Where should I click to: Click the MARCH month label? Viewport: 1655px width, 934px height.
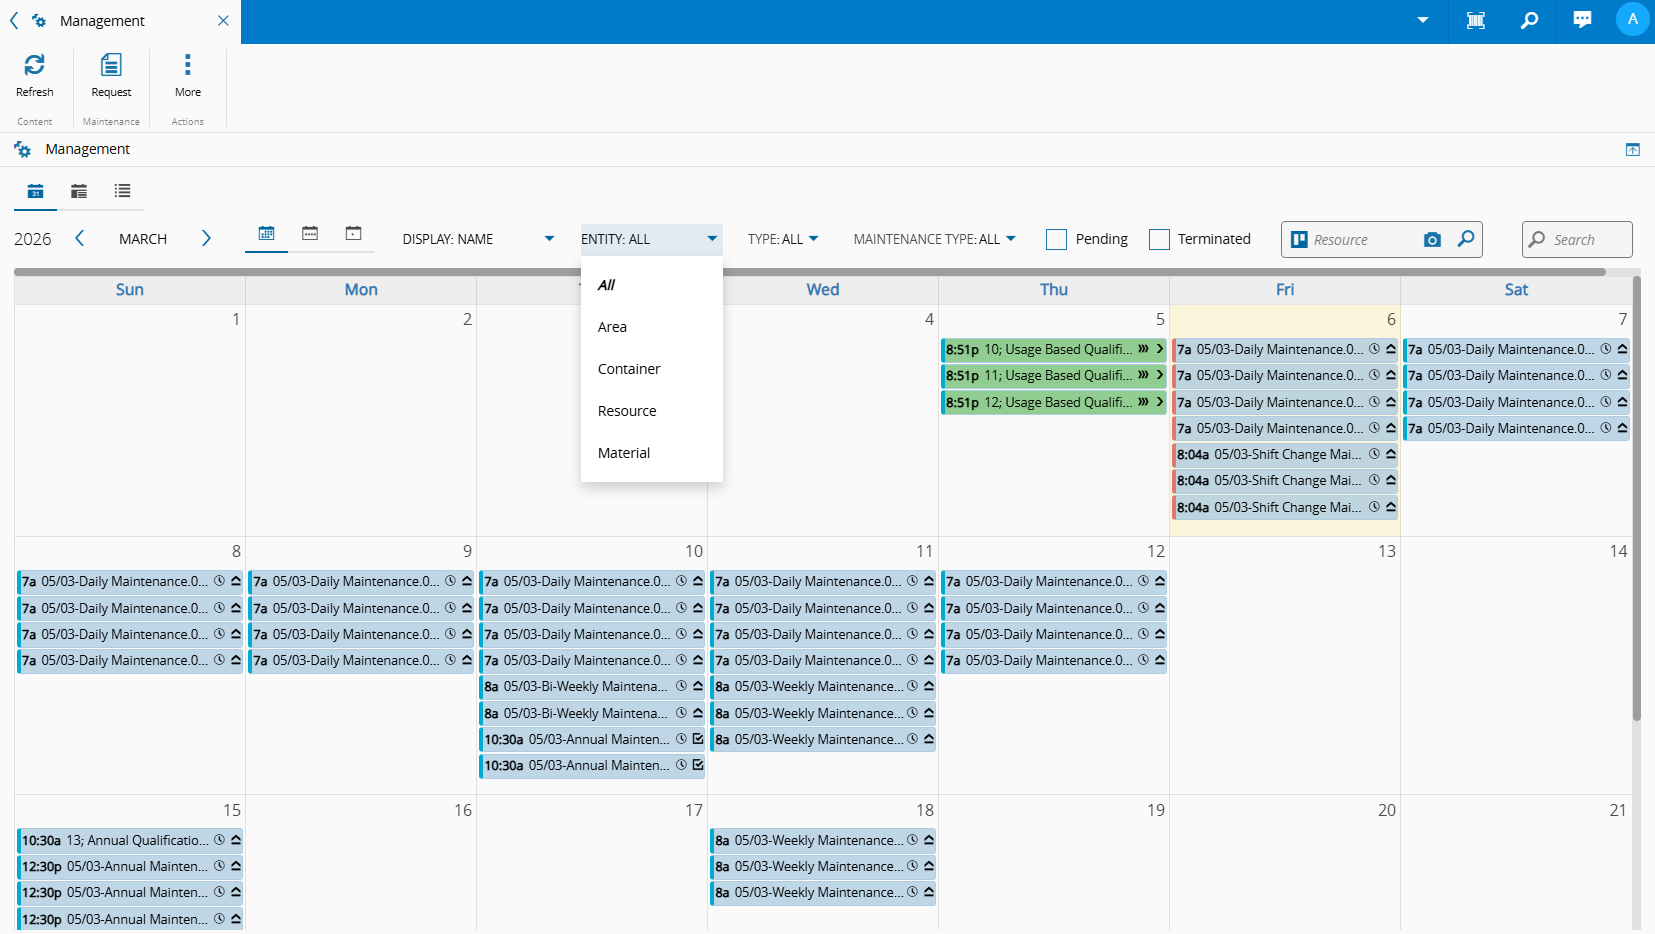(x=143, y=239)
